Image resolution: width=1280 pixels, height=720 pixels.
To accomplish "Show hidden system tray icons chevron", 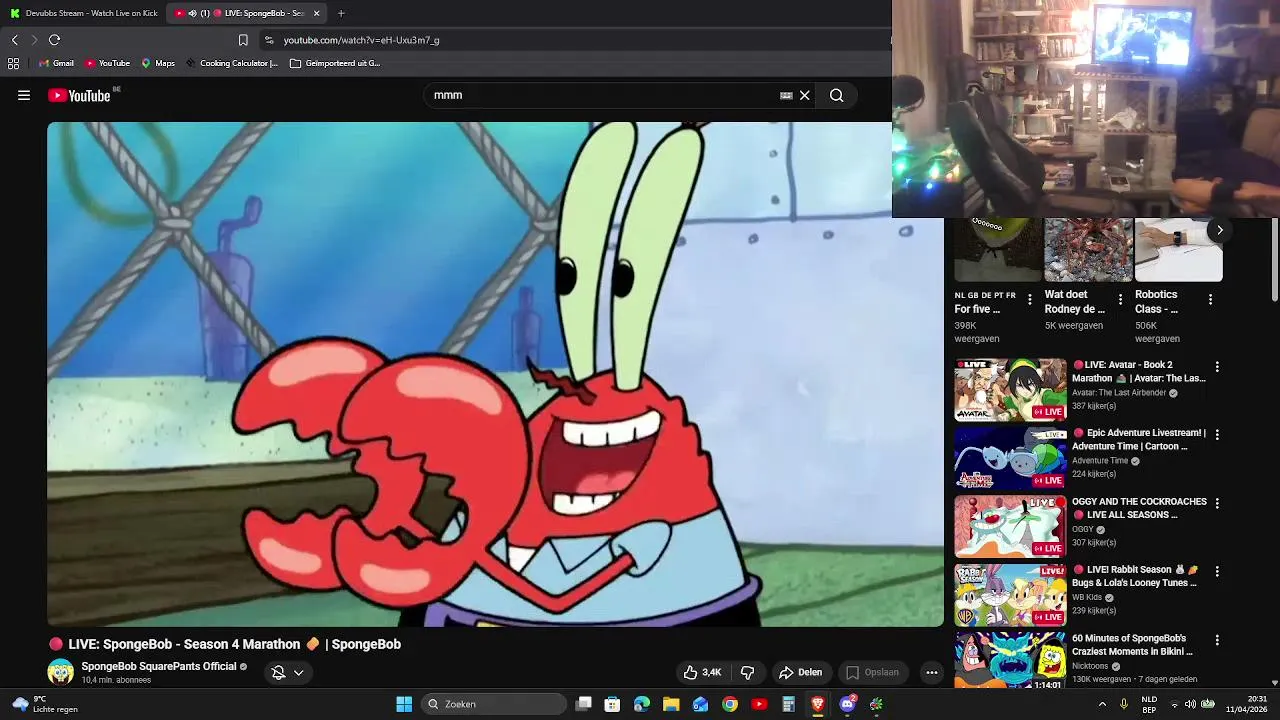I will pyautogui.click(x=1103, y=704).
